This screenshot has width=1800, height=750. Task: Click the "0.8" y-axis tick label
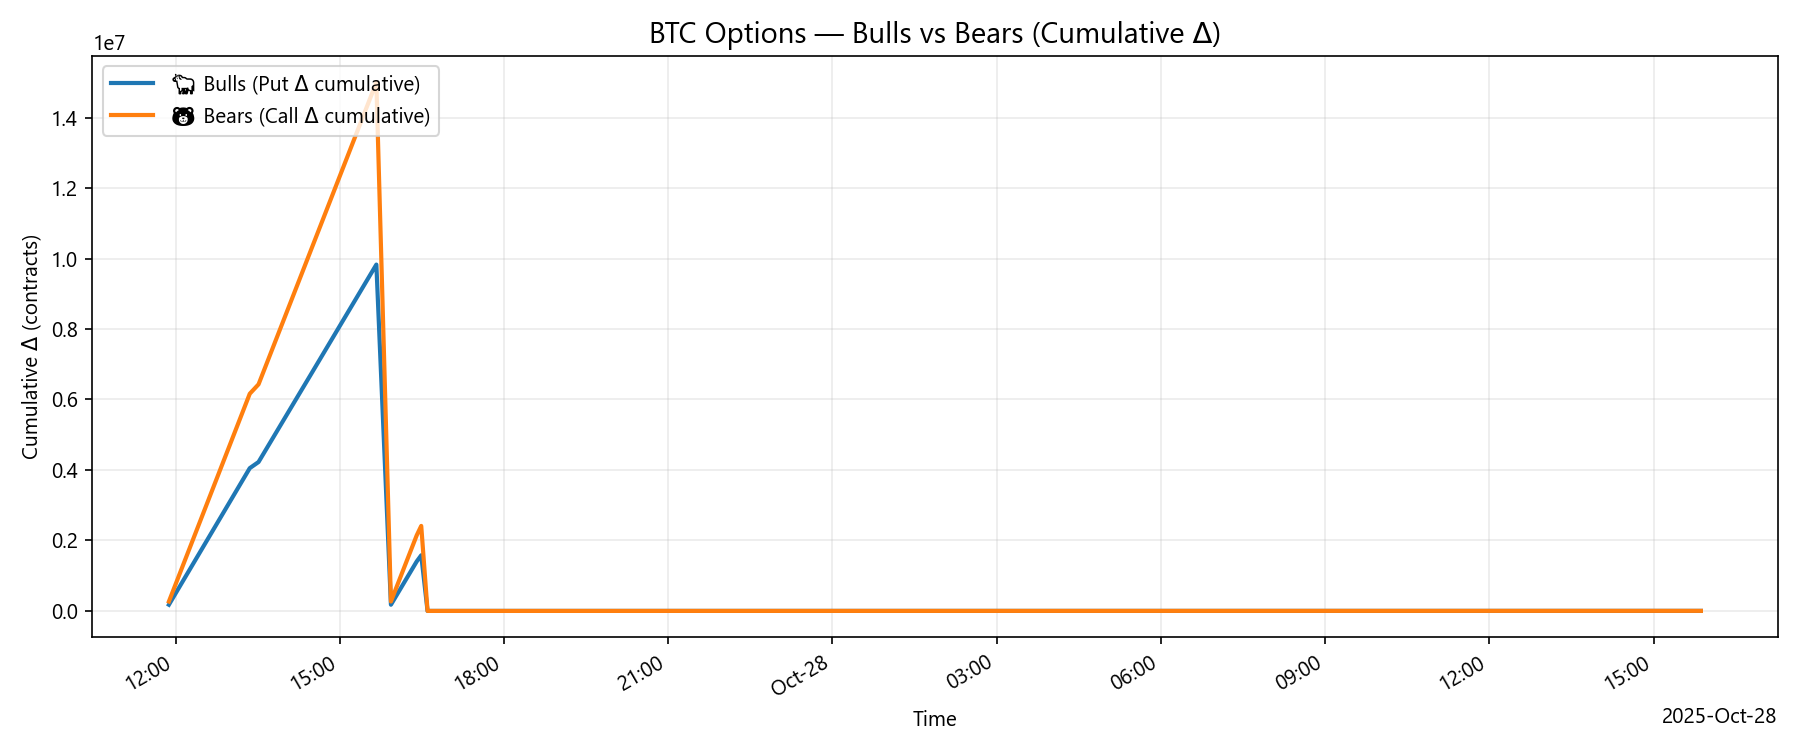(64, 330)
